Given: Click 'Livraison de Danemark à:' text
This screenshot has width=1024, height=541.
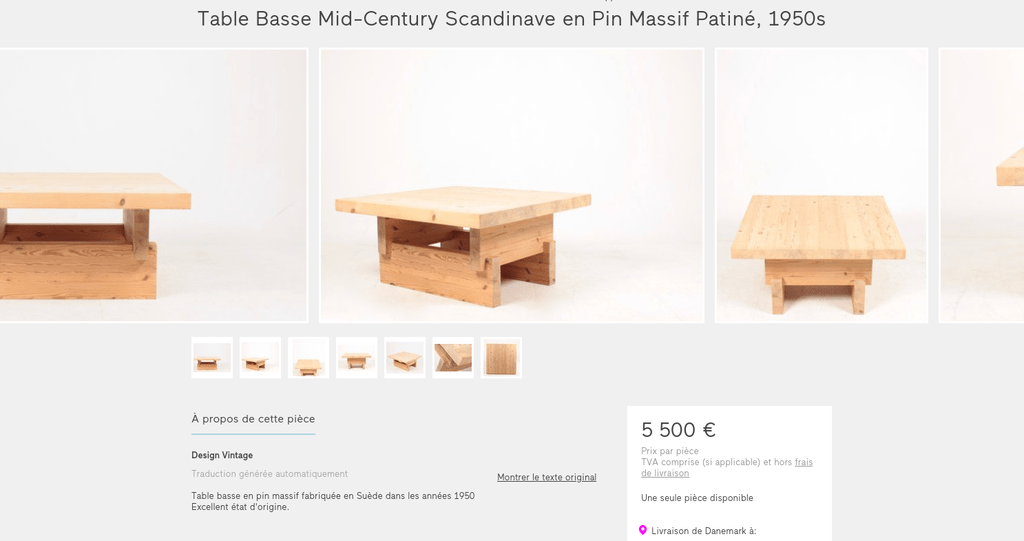Looking at the screenshot, I should click(704, 531).
